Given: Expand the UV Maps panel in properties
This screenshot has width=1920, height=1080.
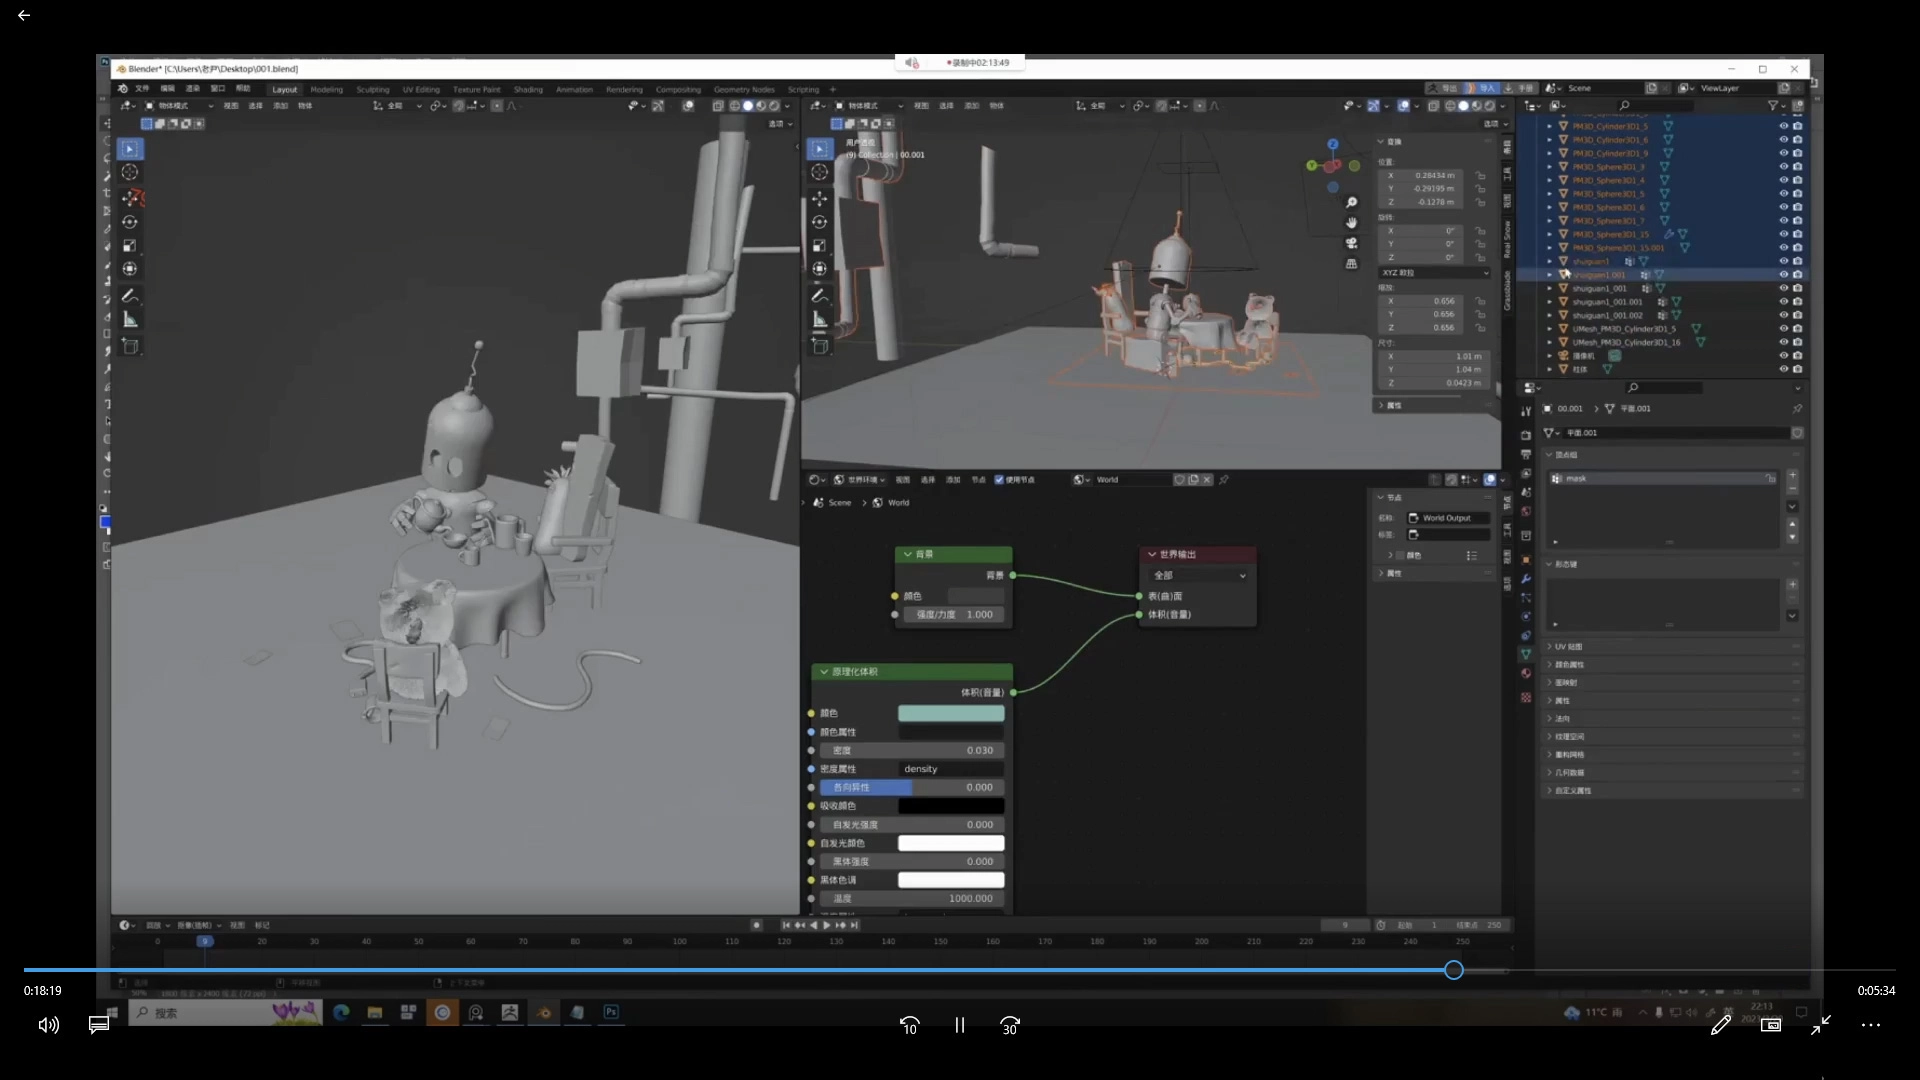Looking at the screenshot, I should [1568, 647].
